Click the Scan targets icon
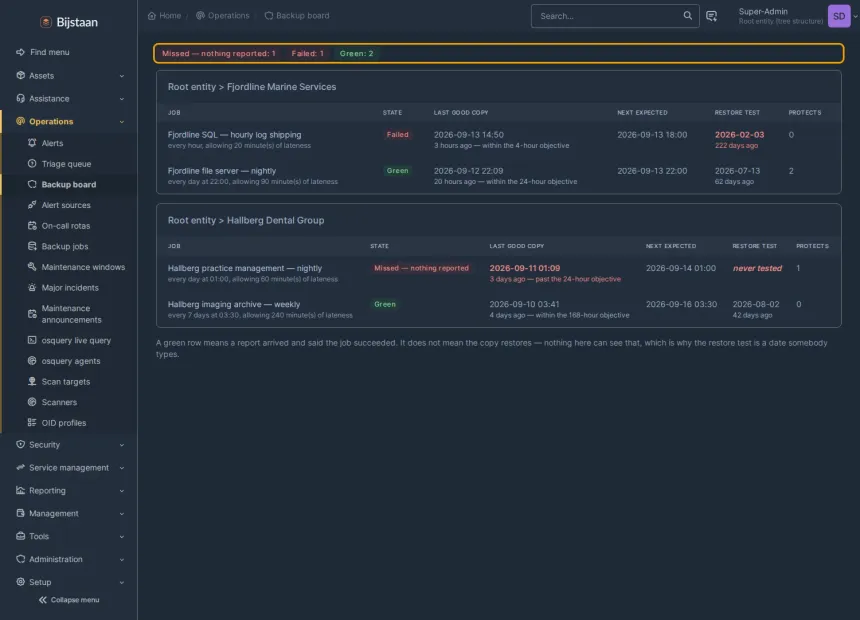The height and width of the screenshot is (620, 860). pos(32,381)
